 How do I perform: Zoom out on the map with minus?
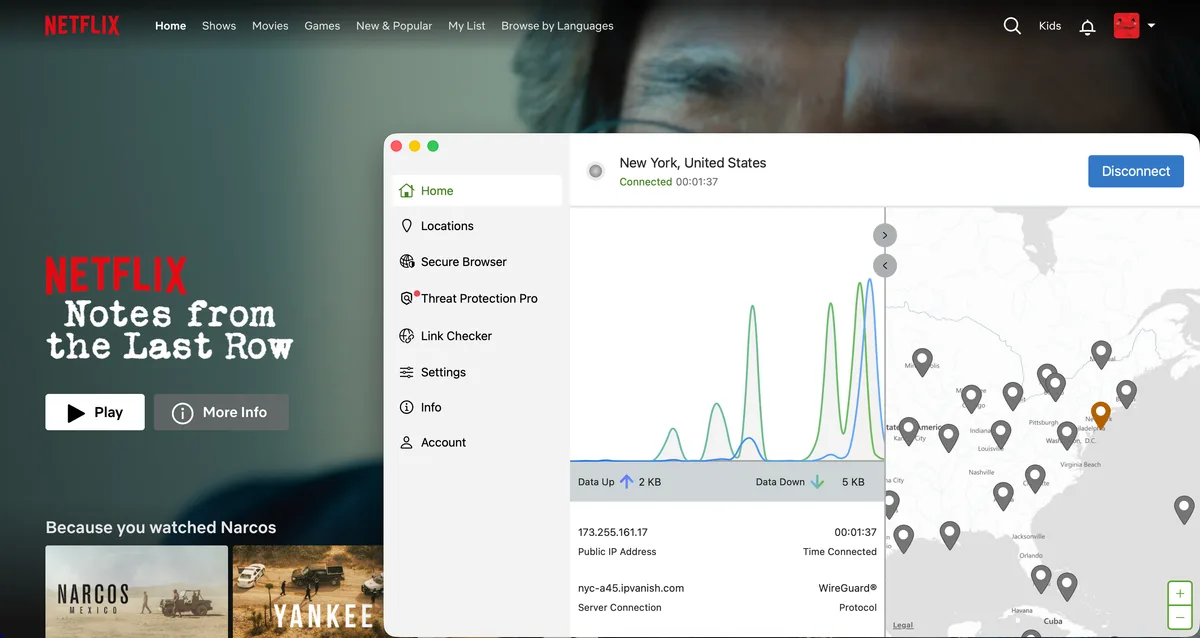point(1180,617)
